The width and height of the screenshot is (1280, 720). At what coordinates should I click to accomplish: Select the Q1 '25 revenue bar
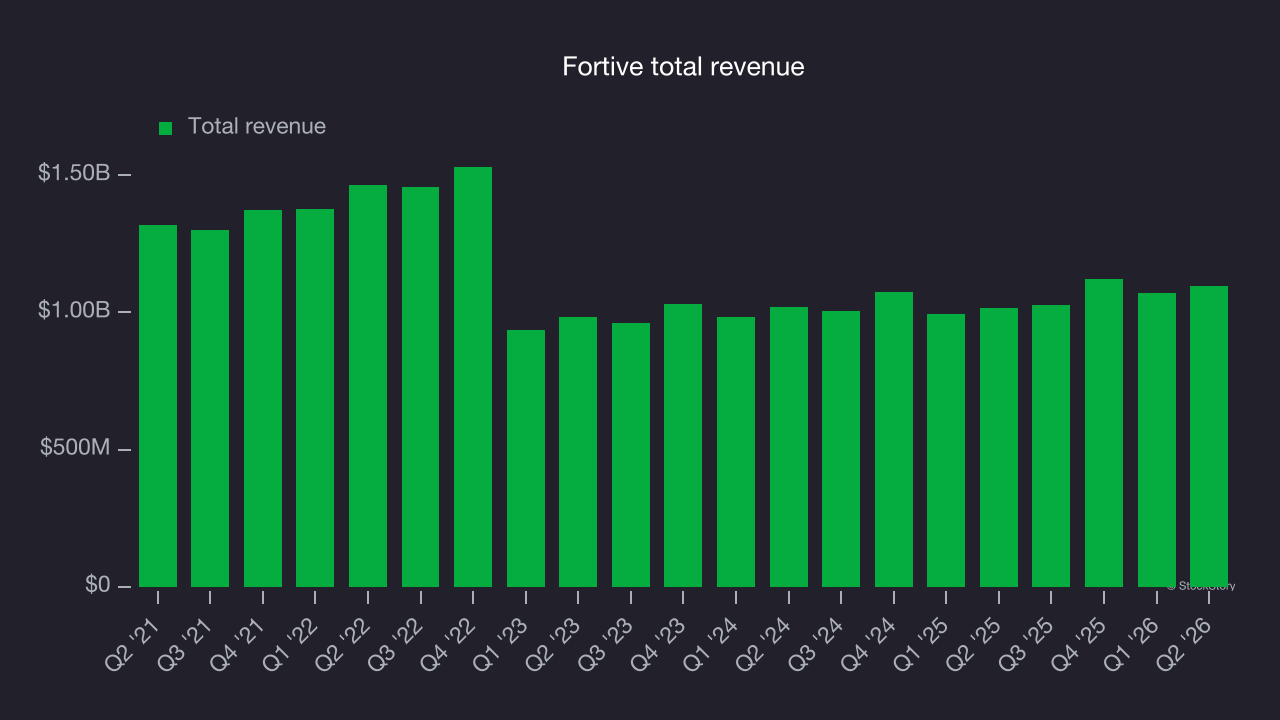tap(946, 451)
